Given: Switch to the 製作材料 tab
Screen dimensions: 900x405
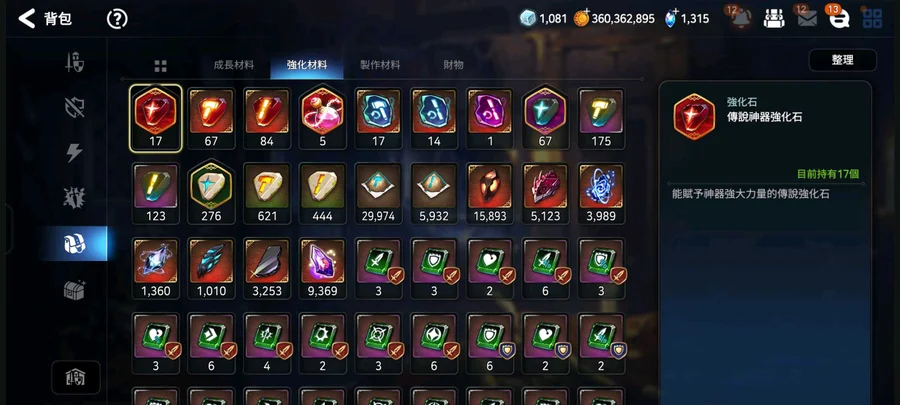Looking at the screenshot, I should click(380, 65).
